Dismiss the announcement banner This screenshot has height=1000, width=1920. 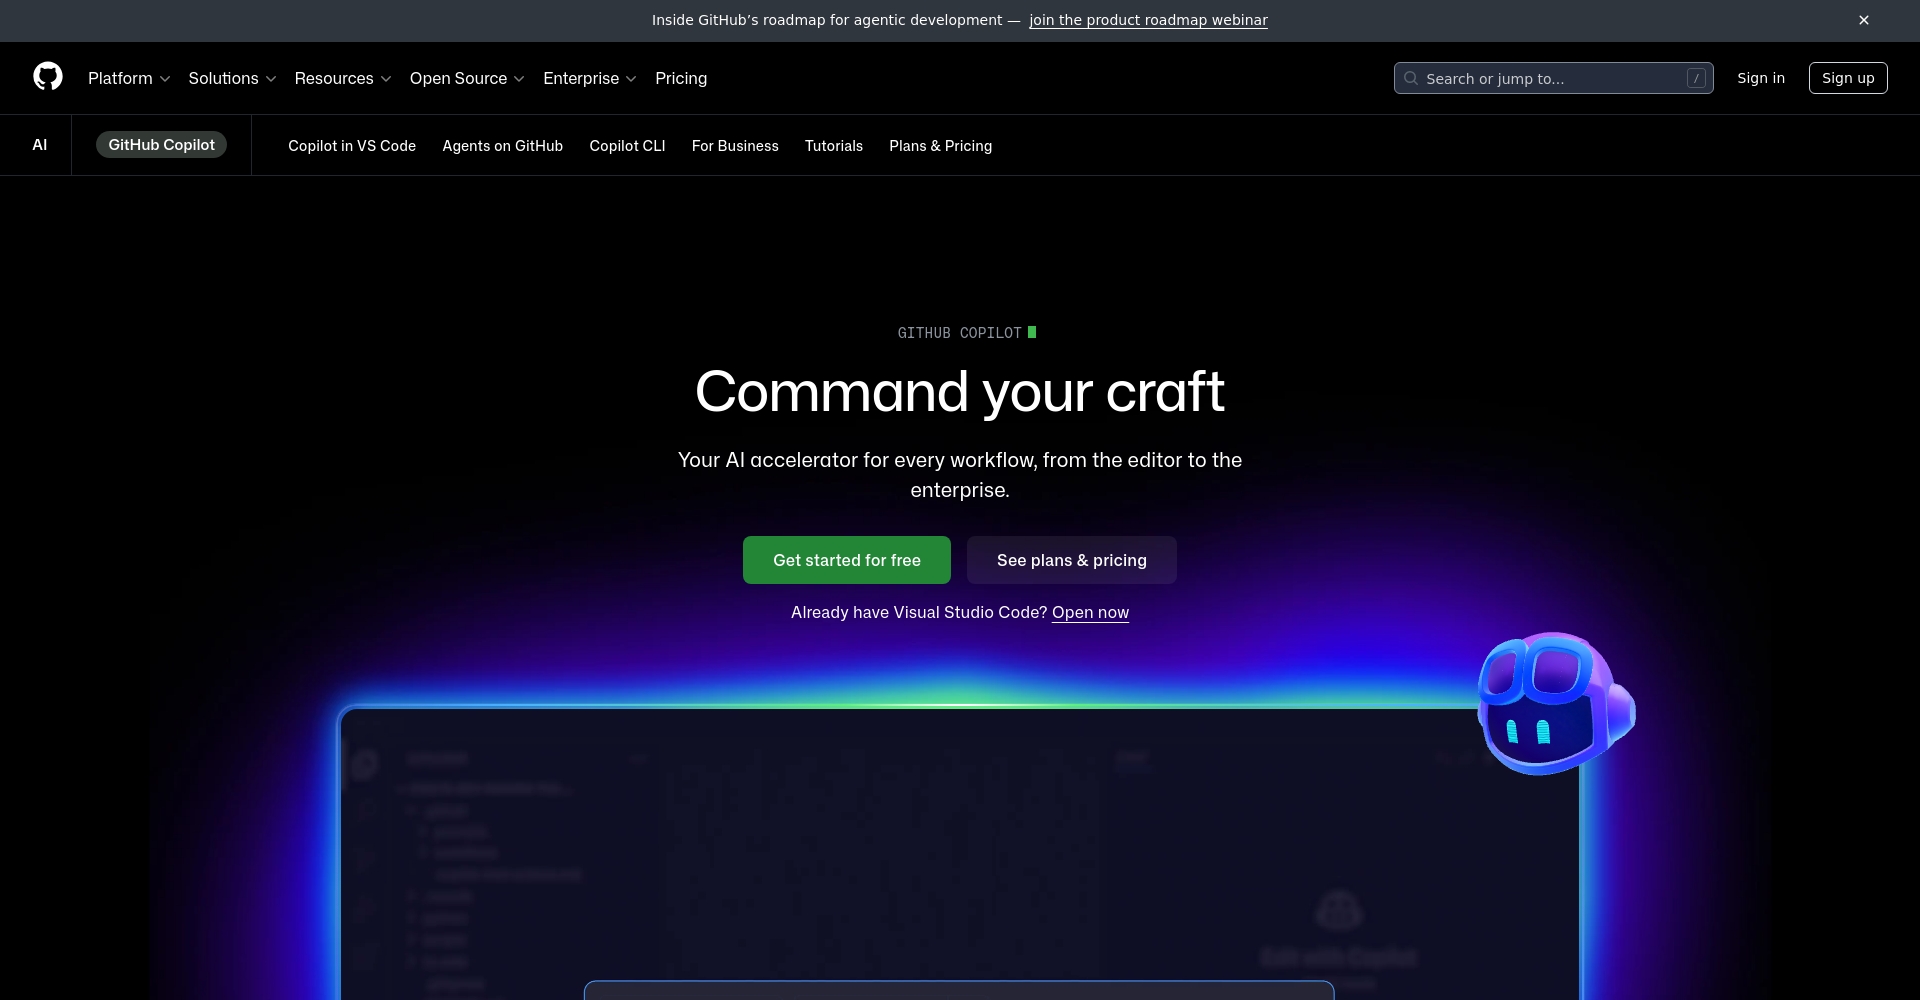point(1863,20)
